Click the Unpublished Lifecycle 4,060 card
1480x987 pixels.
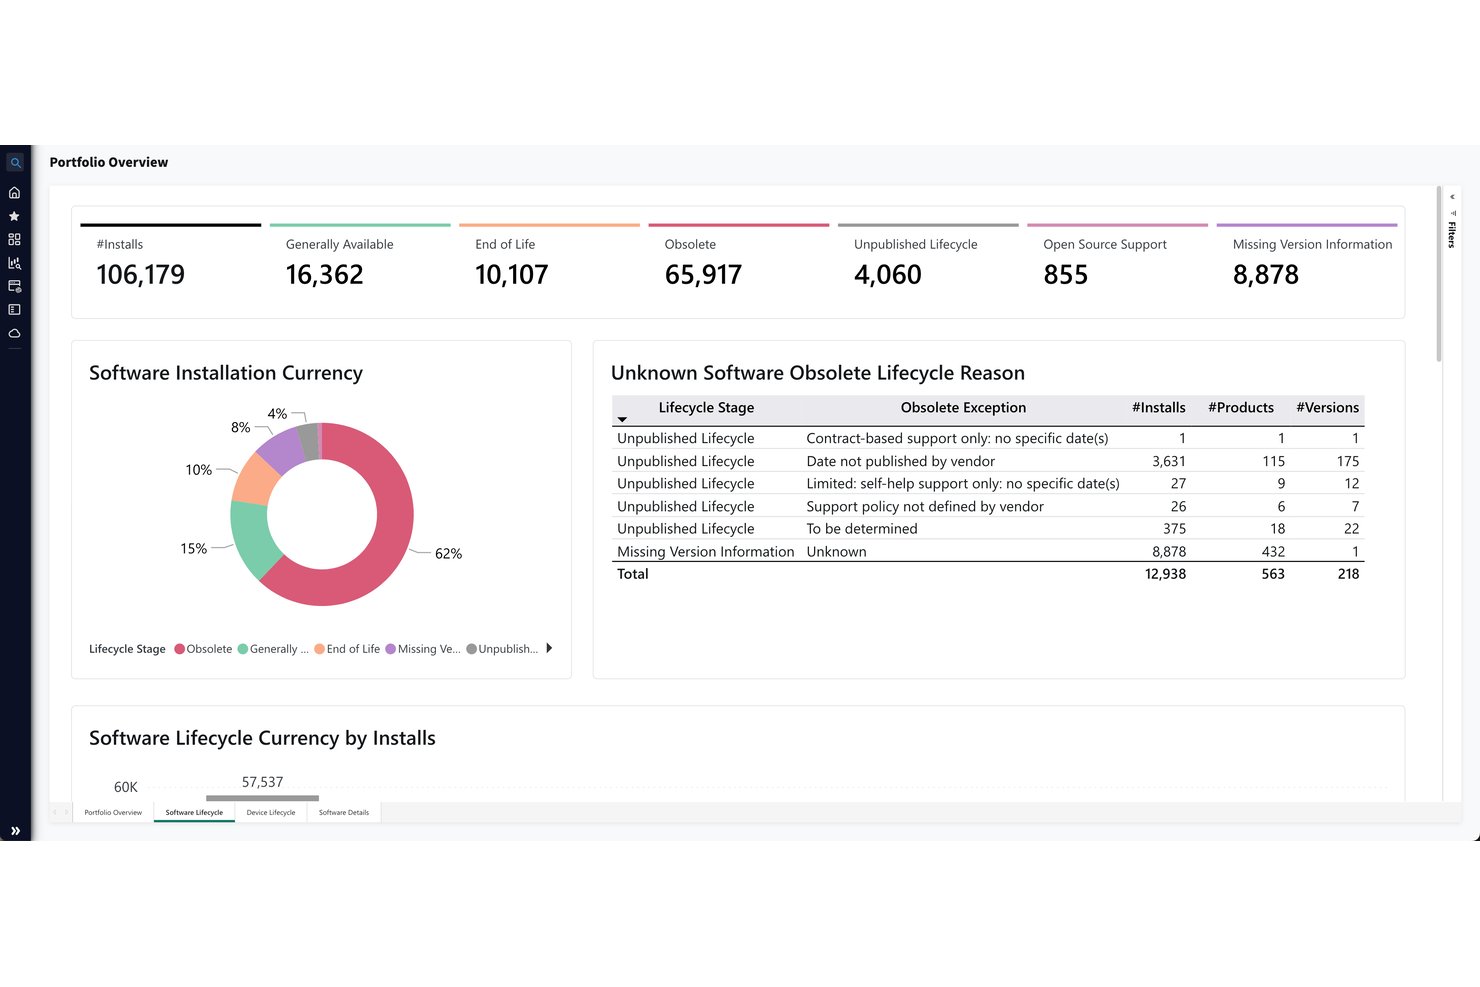click(928, 263)
